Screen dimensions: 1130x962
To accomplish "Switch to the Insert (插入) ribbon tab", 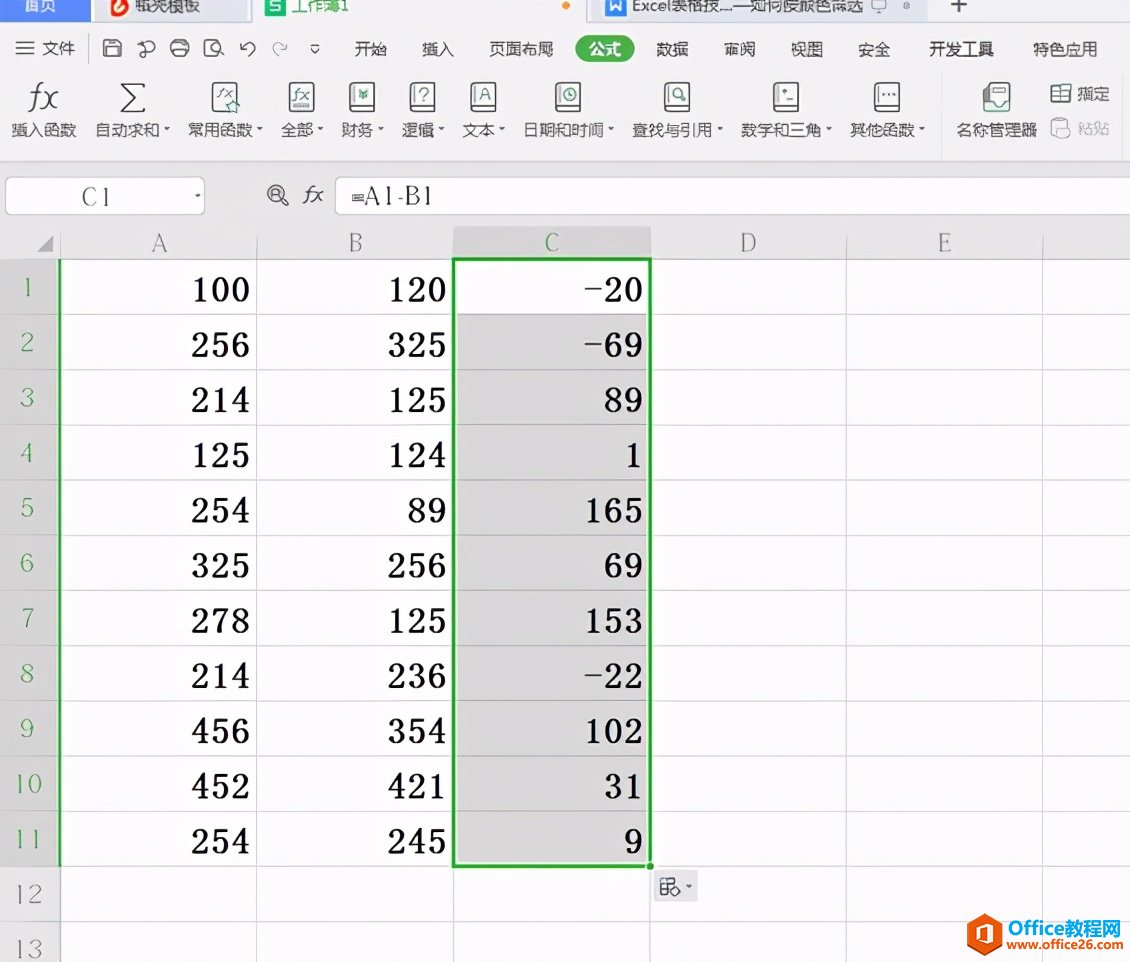I will (437, 49).
